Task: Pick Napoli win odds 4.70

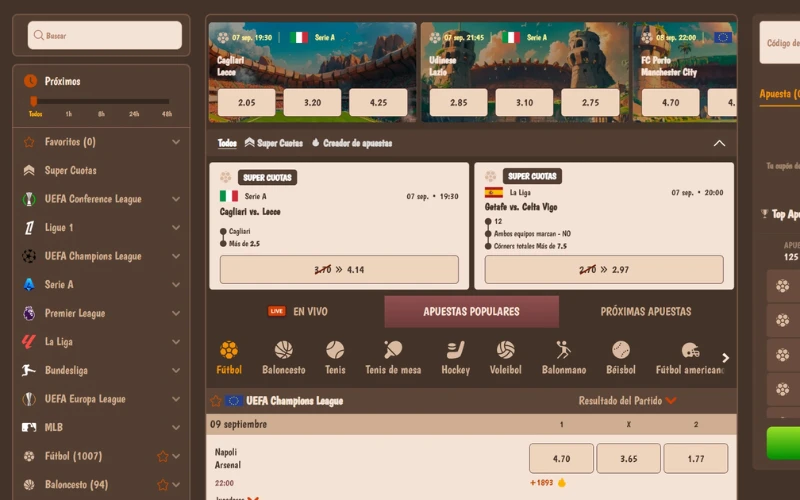Action: (561, 458)
